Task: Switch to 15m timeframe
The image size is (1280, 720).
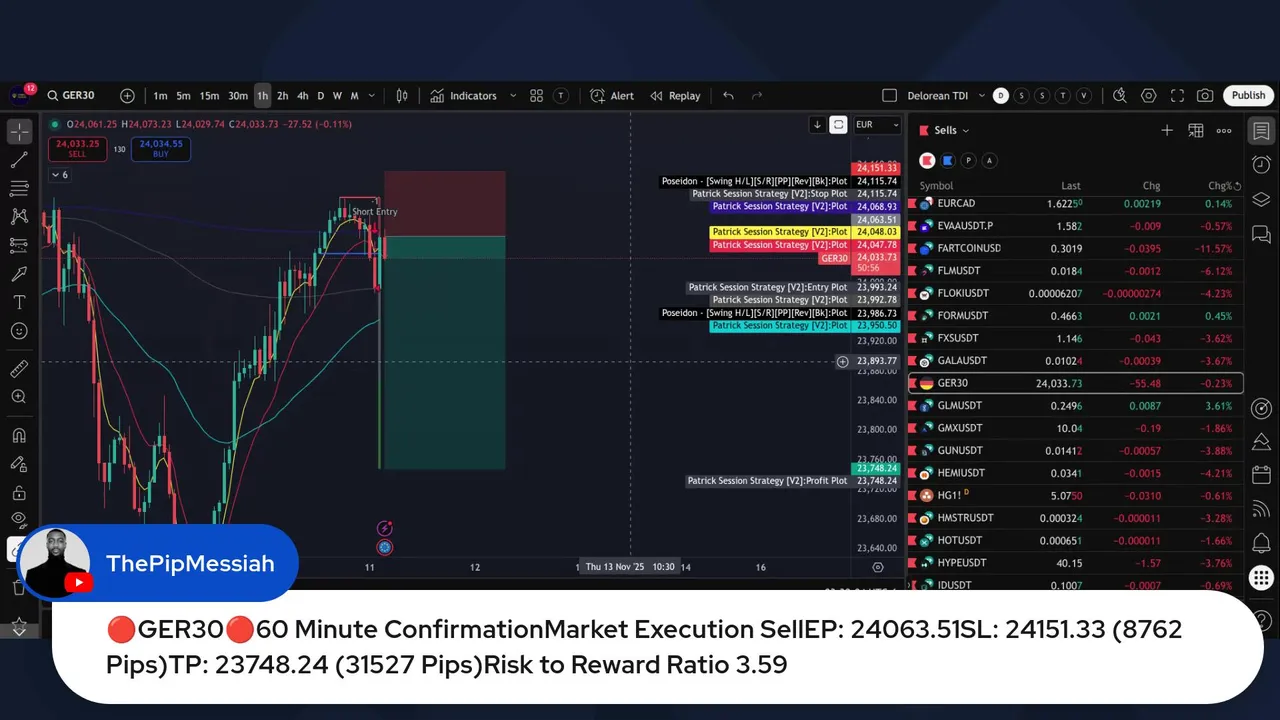Action: [209, 96]
